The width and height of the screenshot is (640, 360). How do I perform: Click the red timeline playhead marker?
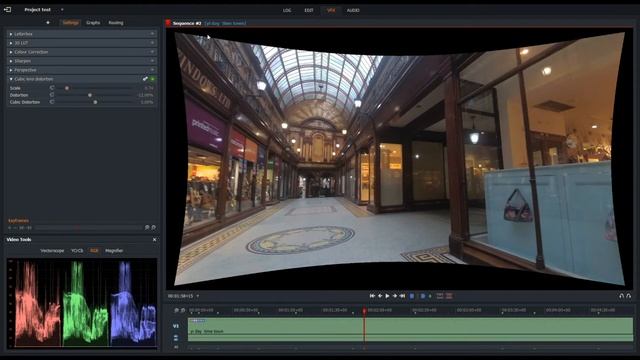[364, 311]
